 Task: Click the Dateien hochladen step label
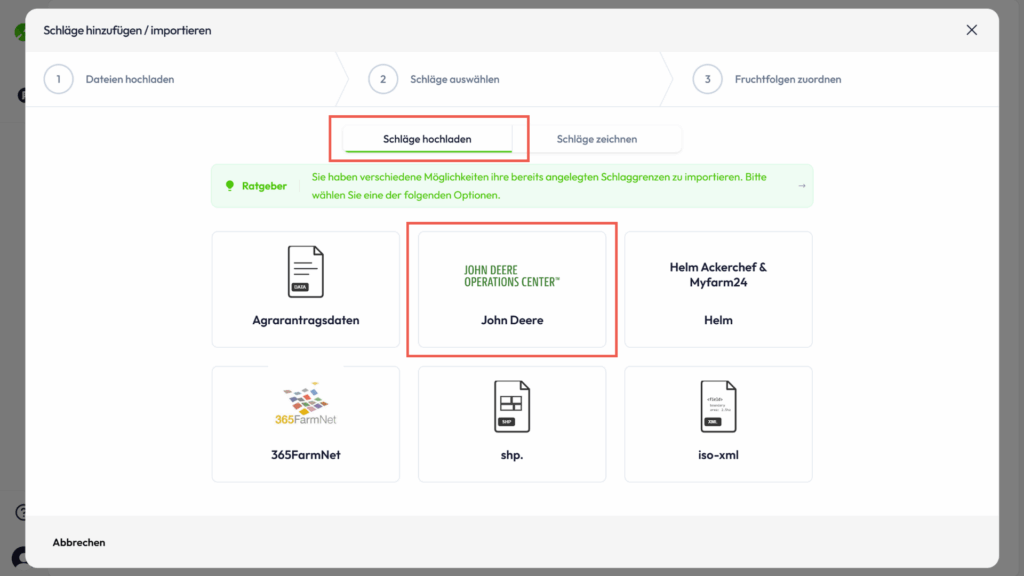coord(130,79)
